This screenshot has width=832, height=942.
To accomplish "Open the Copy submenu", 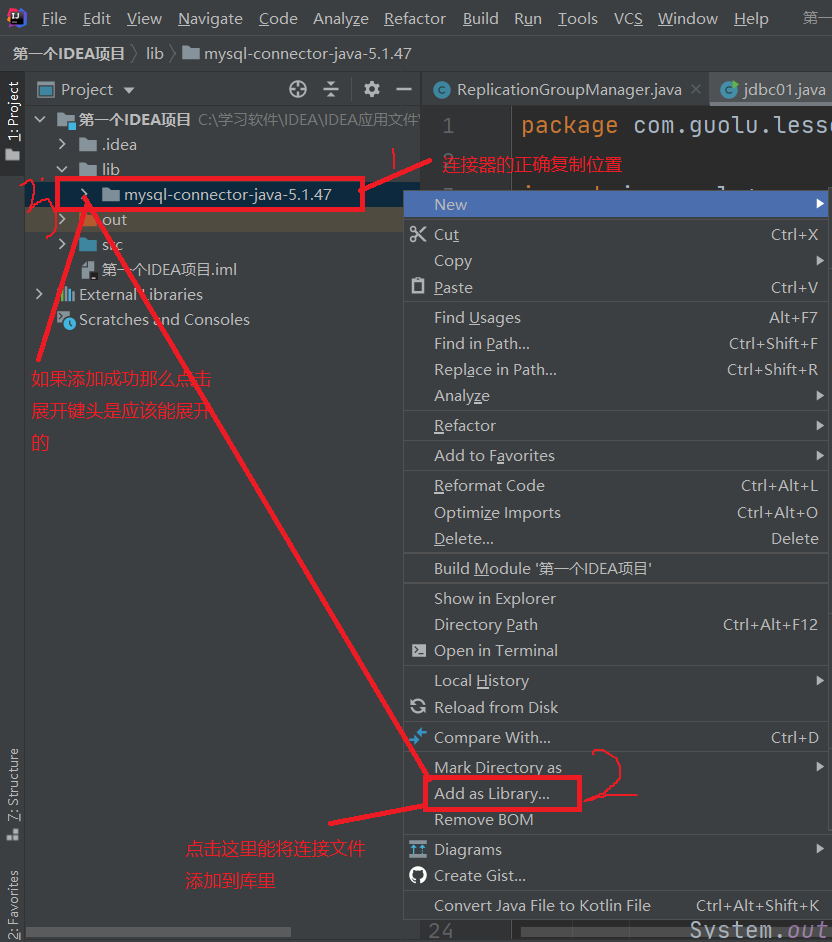I will coord(616,261).
